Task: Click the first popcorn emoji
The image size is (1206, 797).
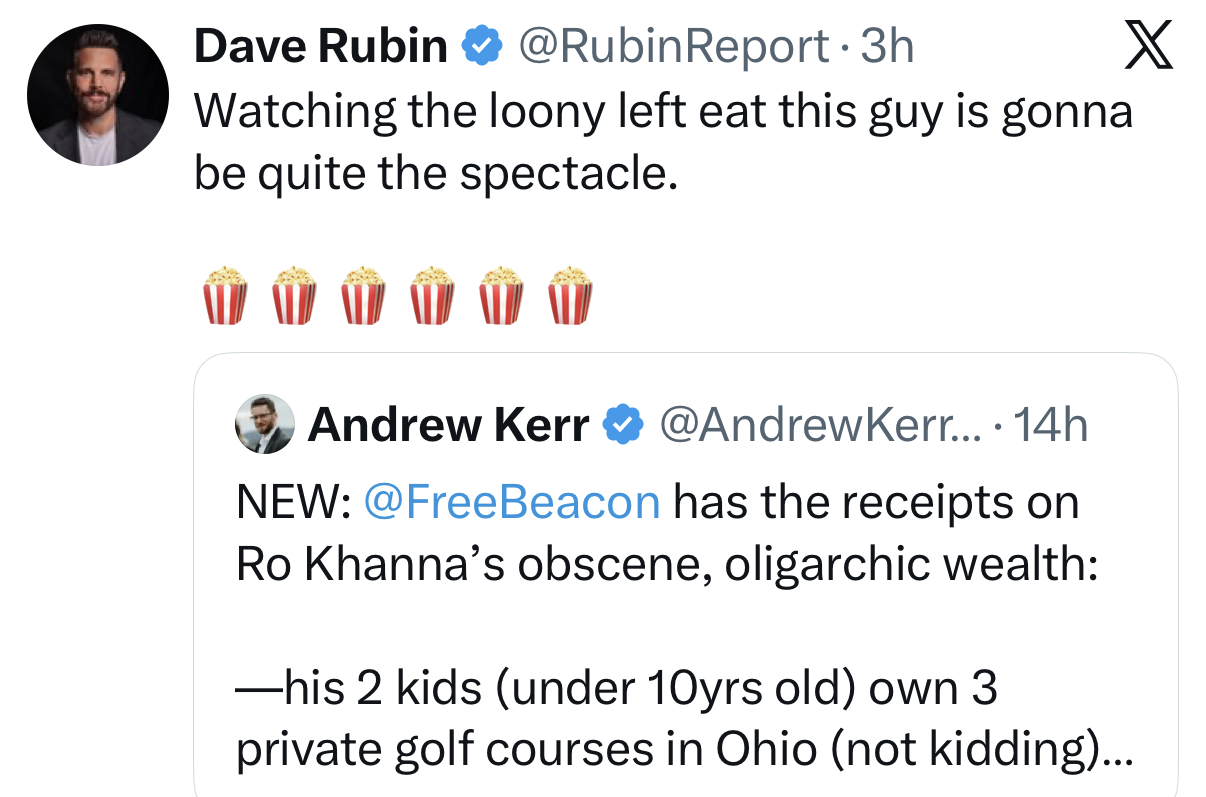Action: [x=225, y=295]
